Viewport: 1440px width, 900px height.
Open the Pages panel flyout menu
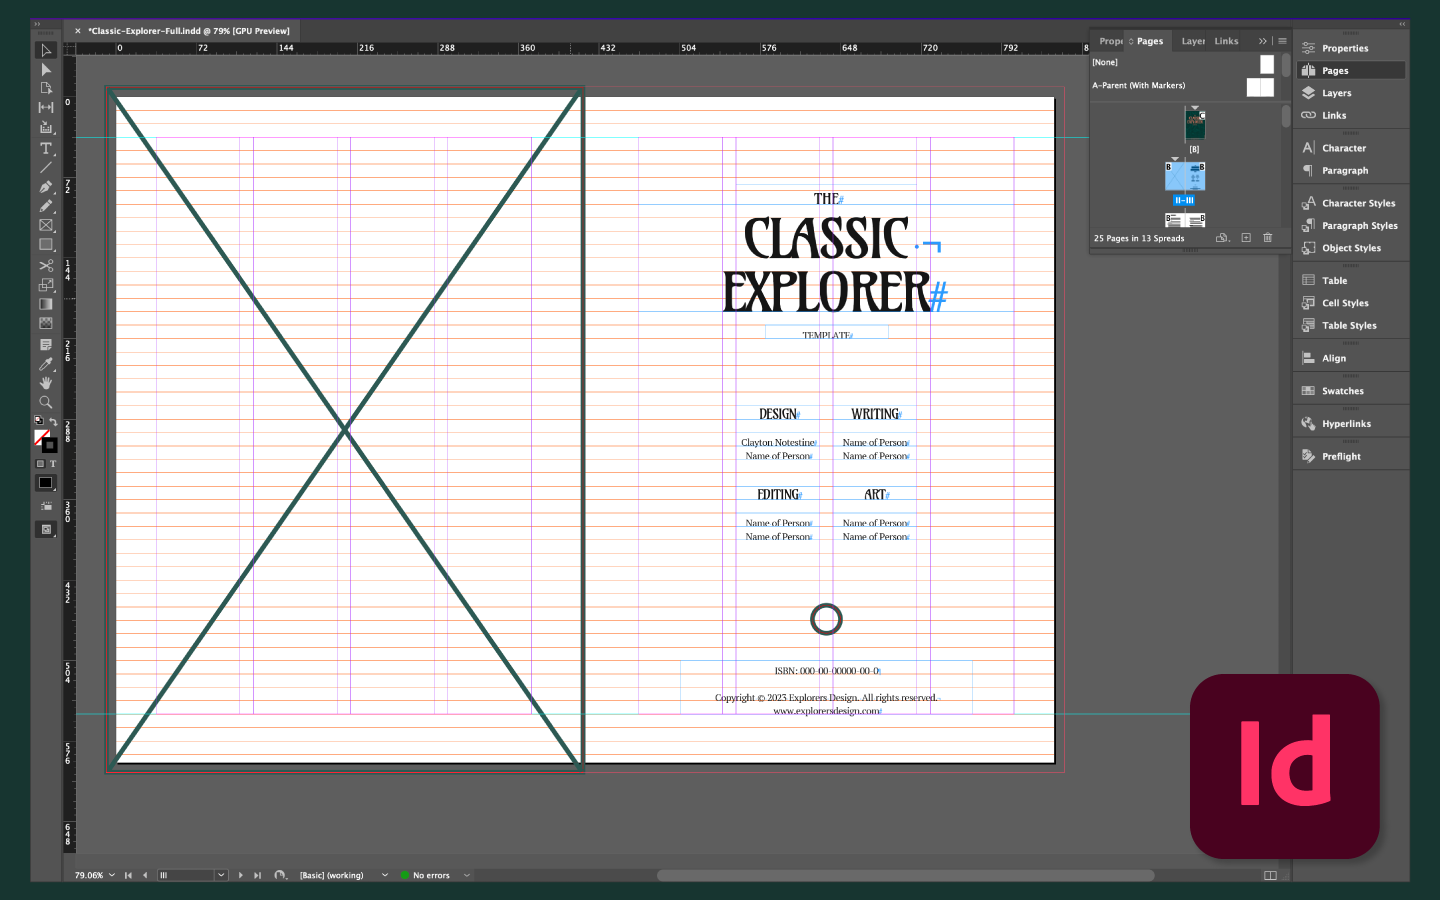(1282, 41)
